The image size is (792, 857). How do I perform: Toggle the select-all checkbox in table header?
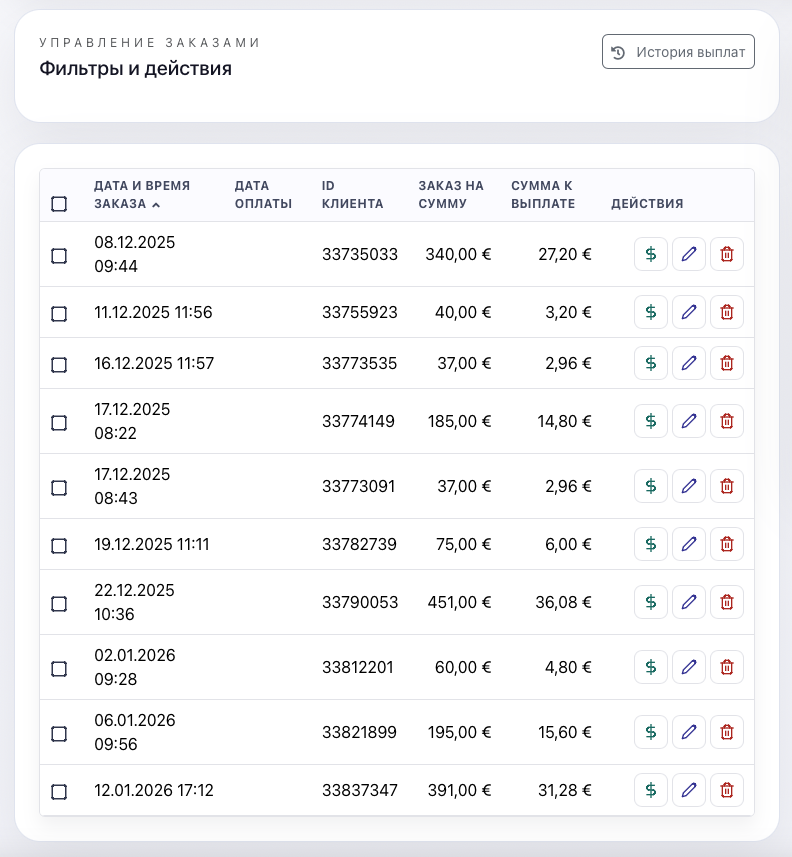pyautogui.click(x=59, y=204)
